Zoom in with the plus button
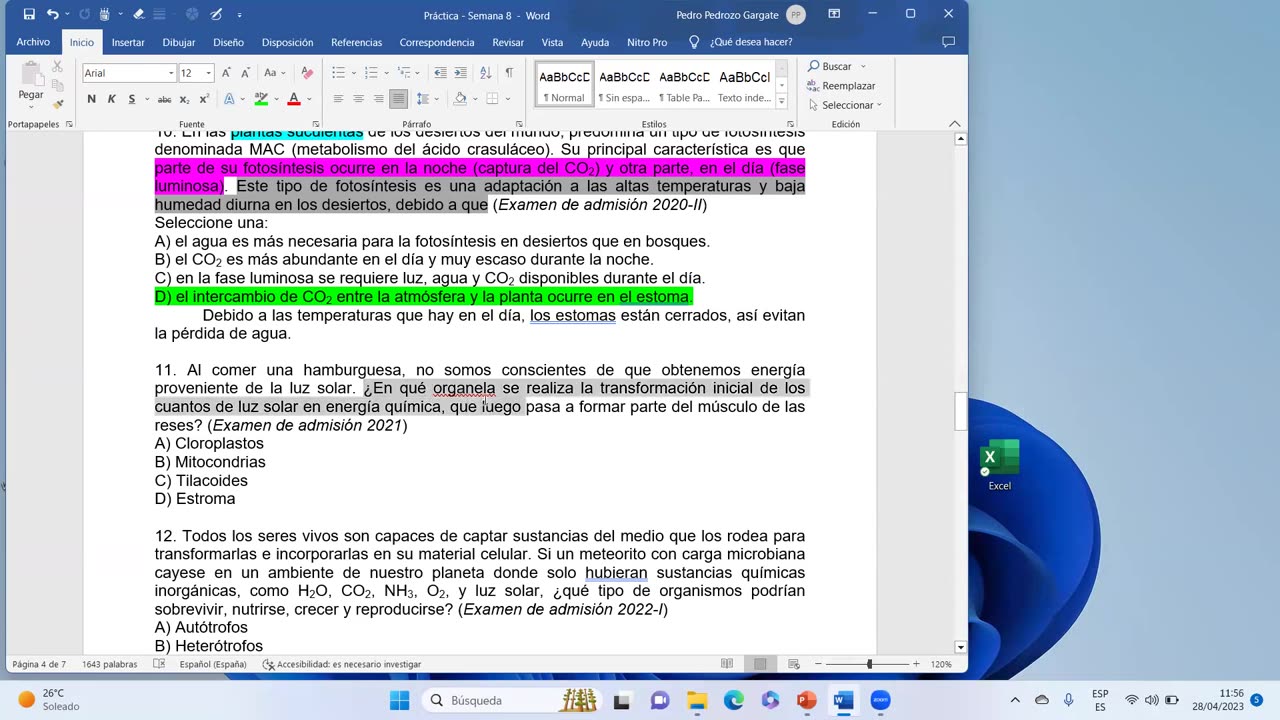The width and height of the screenshot is (1280, 720). pos(916,664)
